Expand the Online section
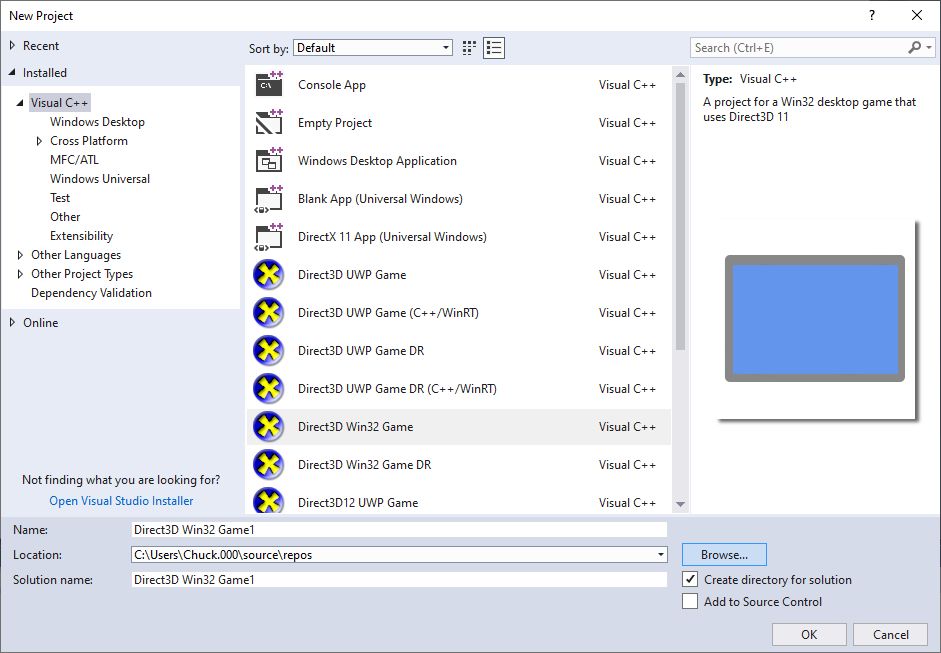This screenshot has width=941, height=653. pyautogui.click(x=12, y=322)
